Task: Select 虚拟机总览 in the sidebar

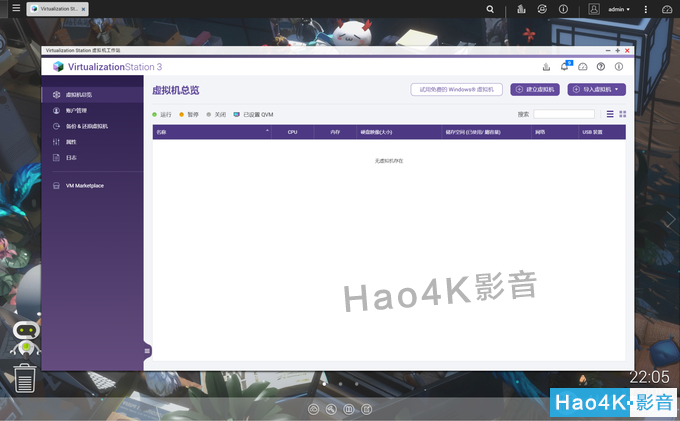Action: [92, 95]
